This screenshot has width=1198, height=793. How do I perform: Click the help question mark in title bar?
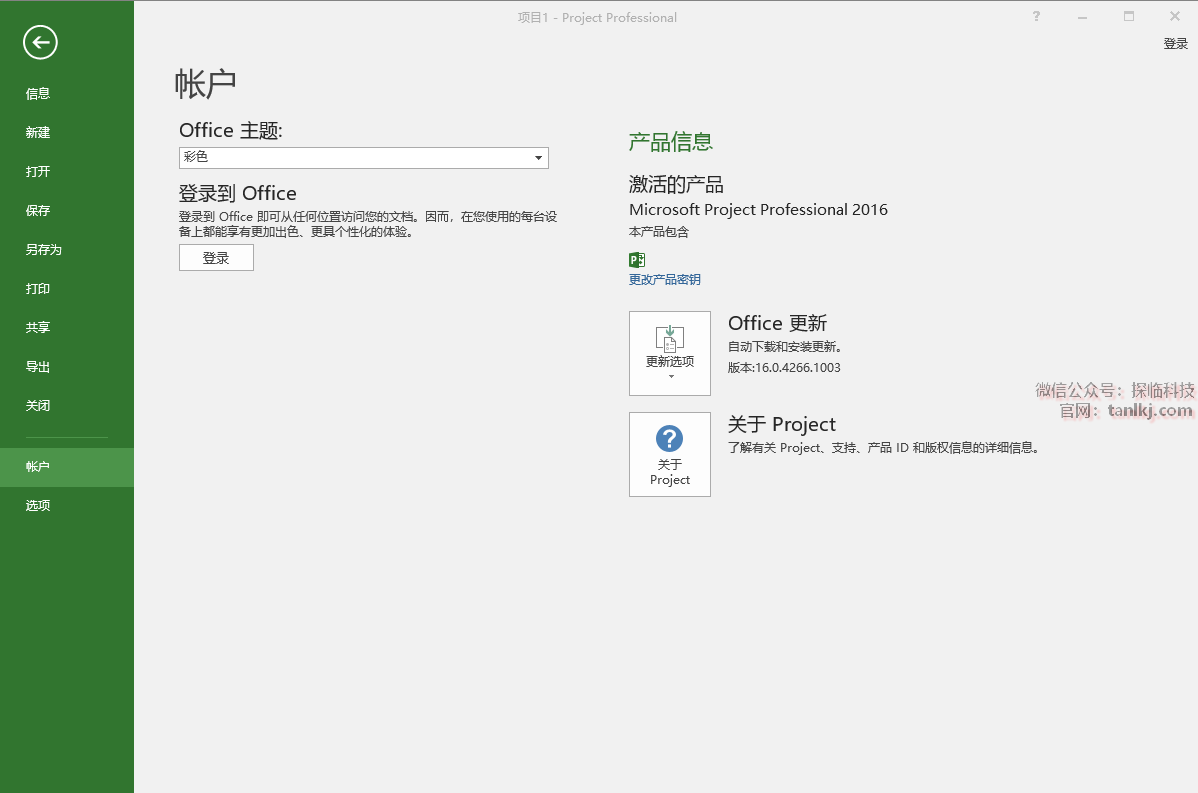pyautogui.click(x=1036, y=16)
